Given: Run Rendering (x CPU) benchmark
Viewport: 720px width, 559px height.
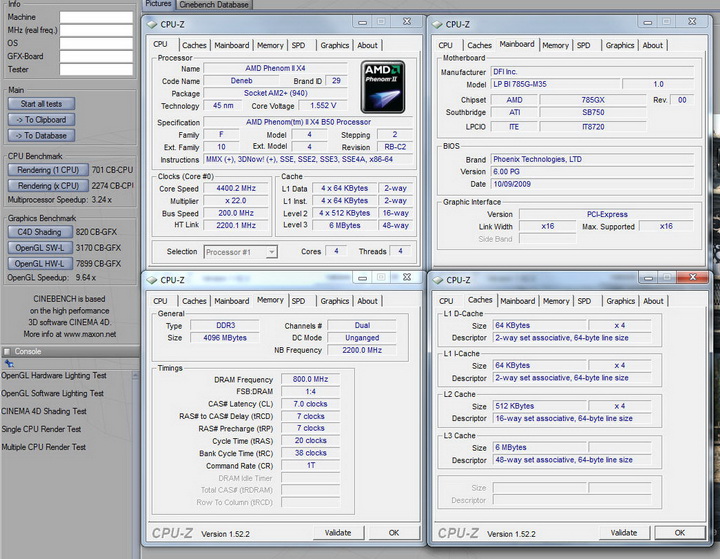Looking at the screenshot, I should pos(48,186).
